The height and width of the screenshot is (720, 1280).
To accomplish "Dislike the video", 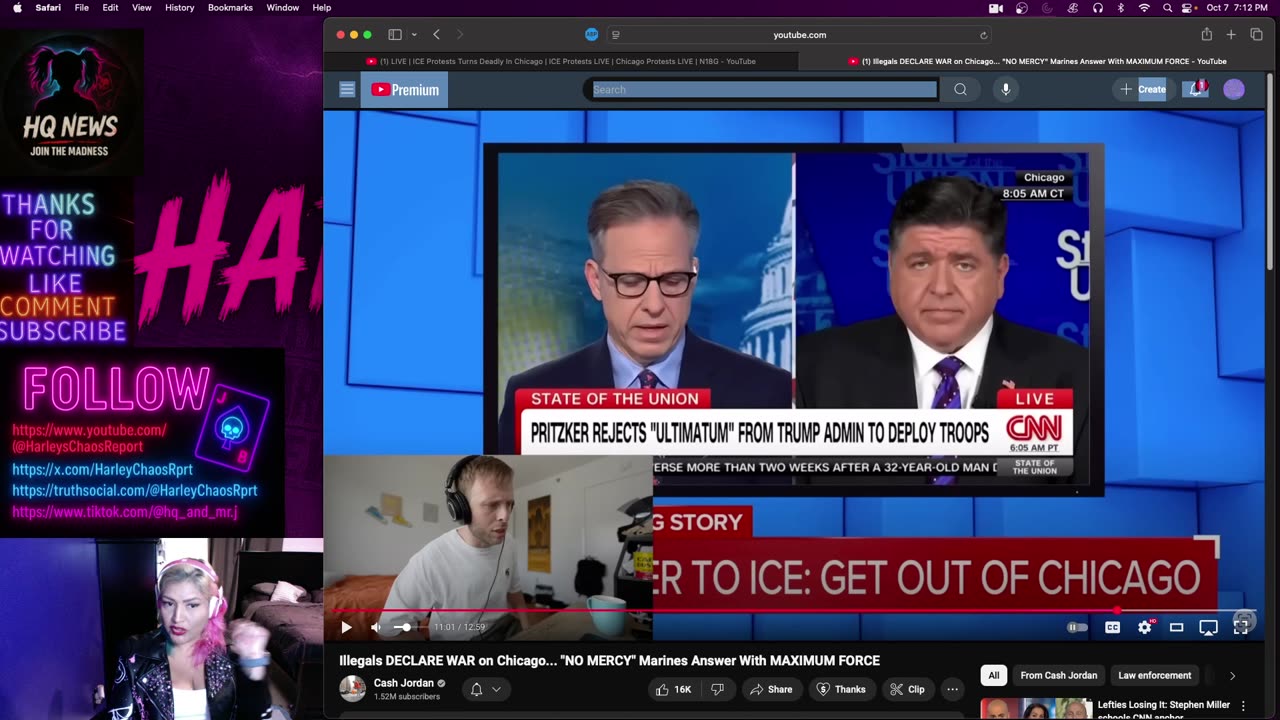I will click(x=717, y=689).
